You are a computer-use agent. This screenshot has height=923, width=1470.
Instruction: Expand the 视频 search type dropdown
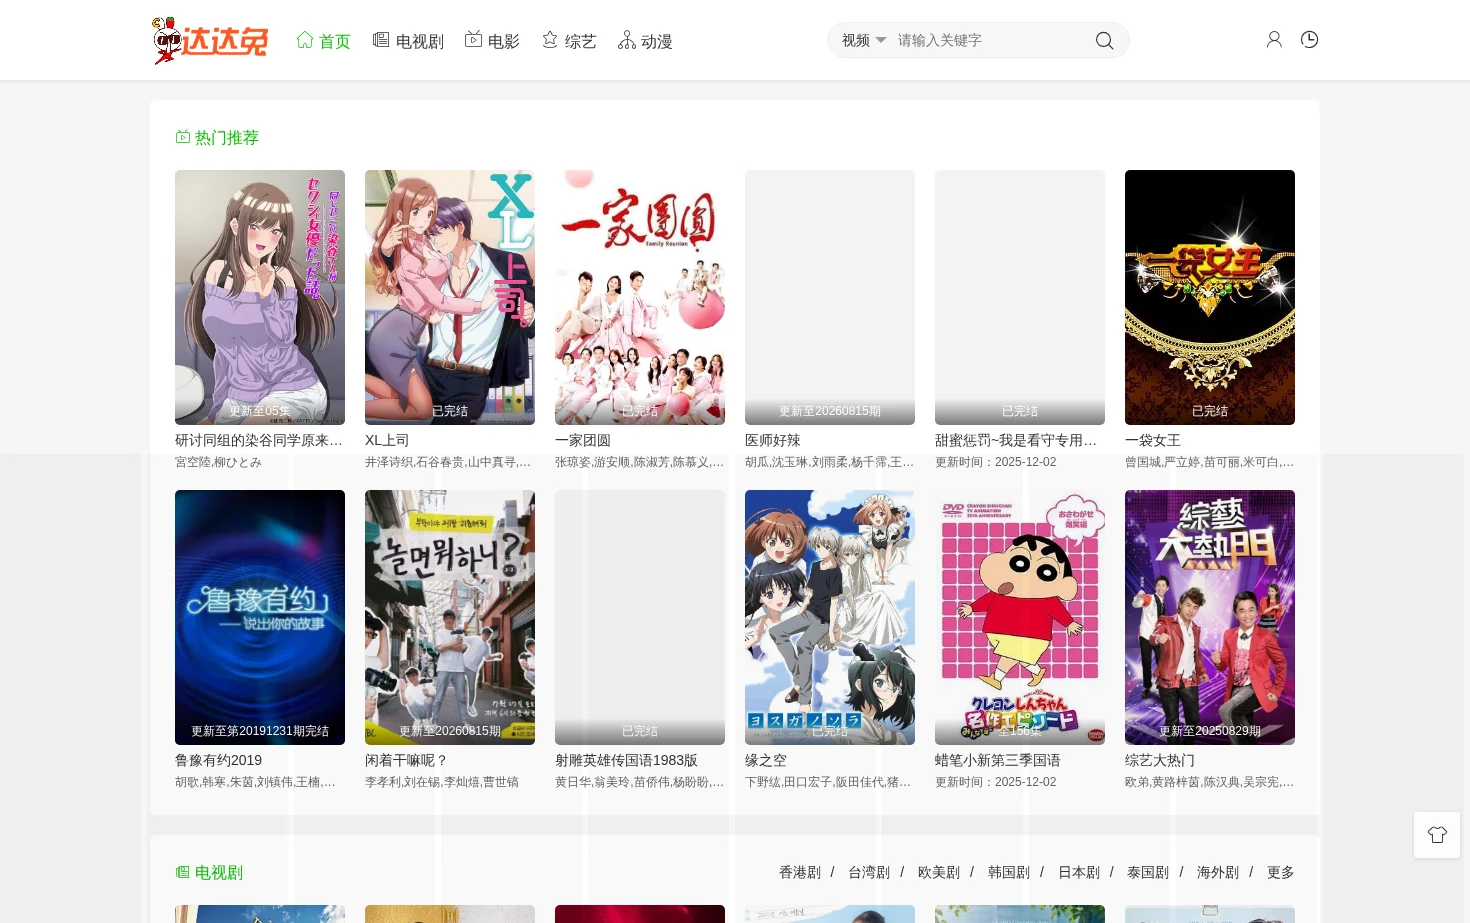[864, 40]
